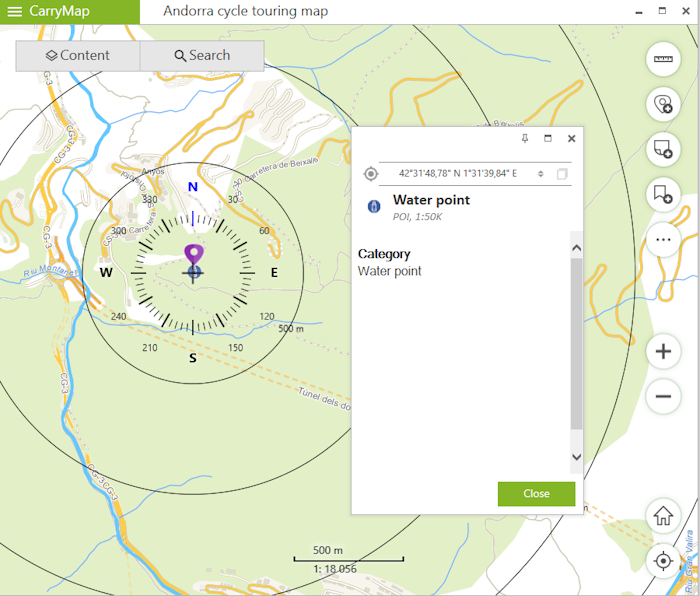Close info panel with the X icon
The image size is (700, 596).
coord(572,139)
